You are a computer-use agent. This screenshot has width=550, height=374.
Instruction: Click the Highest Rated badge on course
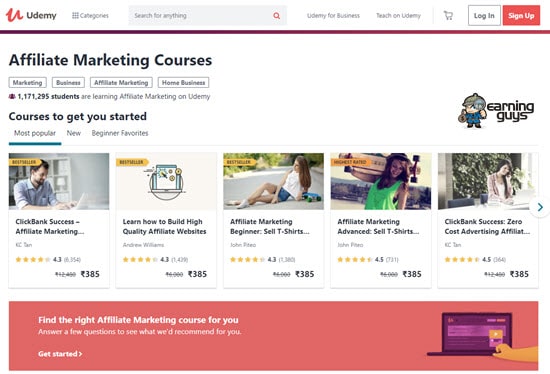[350, 162]
